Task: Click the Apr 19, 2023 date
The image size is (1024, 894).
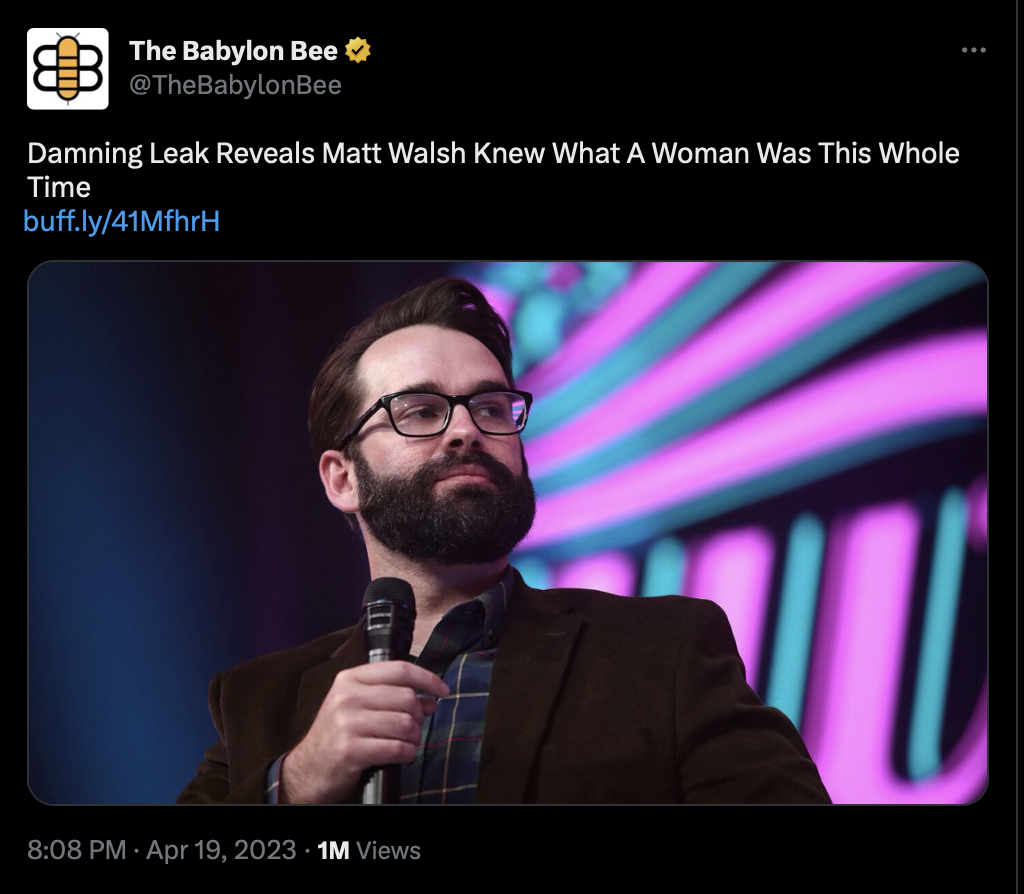Action: tap(221, 850)
